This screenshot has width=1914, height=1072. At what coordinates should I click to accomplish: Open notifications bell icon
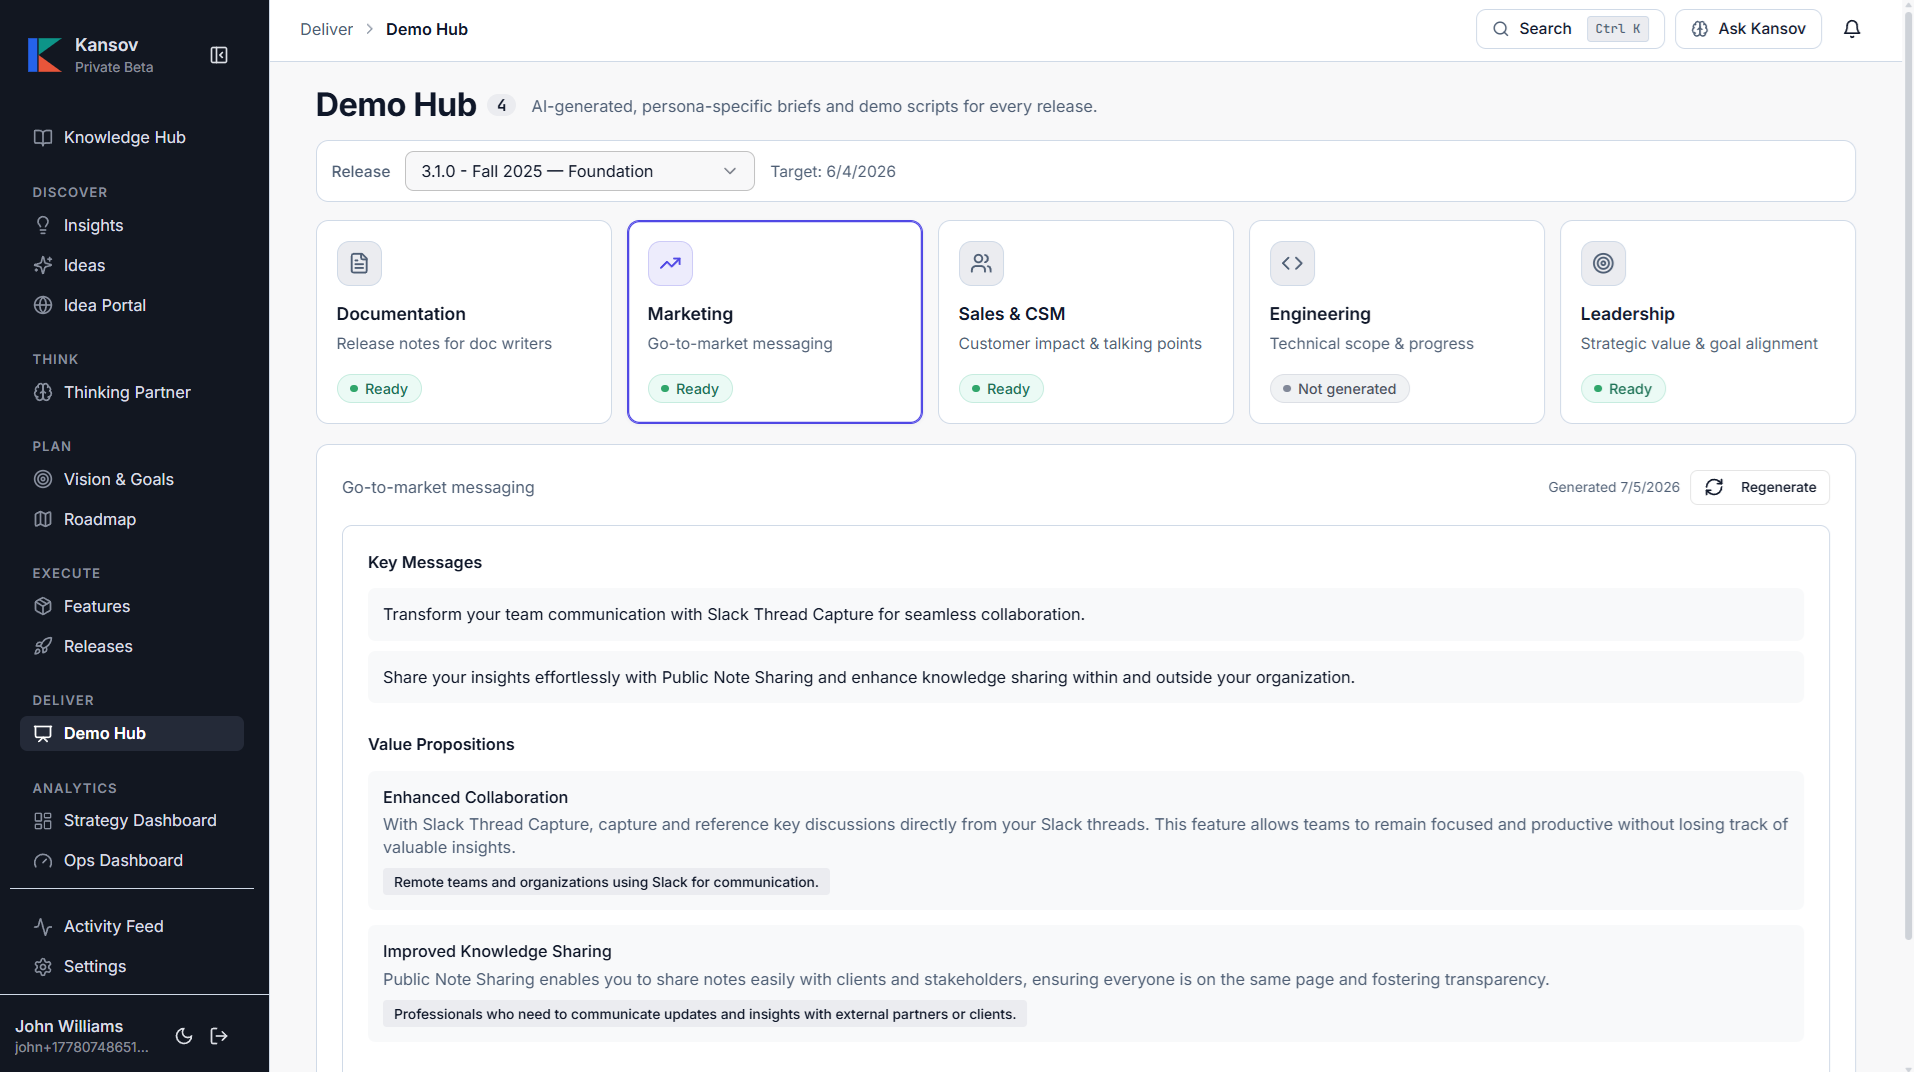point(1852,29)
